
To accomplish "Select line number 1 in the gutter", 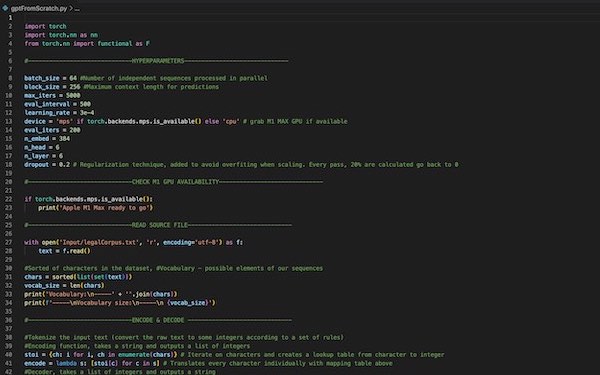I will [10, 18].
